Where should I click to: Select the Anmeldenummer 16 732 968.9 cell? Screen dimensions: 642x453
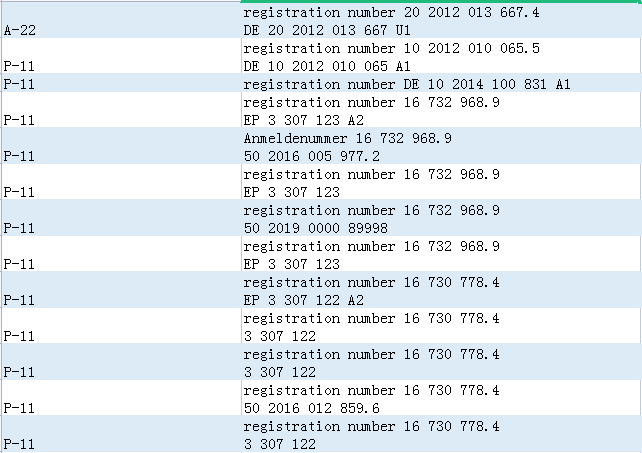(440, 147)
